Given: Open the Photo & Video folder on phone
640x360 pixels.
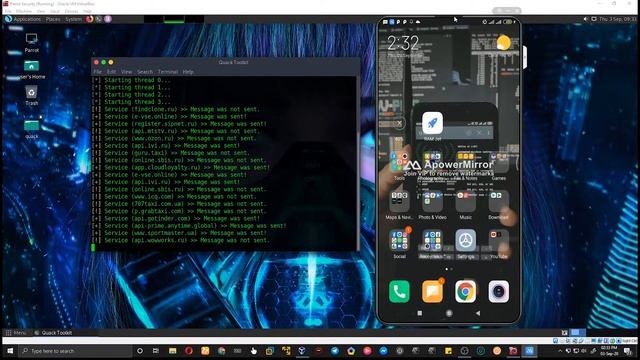Looking at the screenshot, I should (432, 201).
